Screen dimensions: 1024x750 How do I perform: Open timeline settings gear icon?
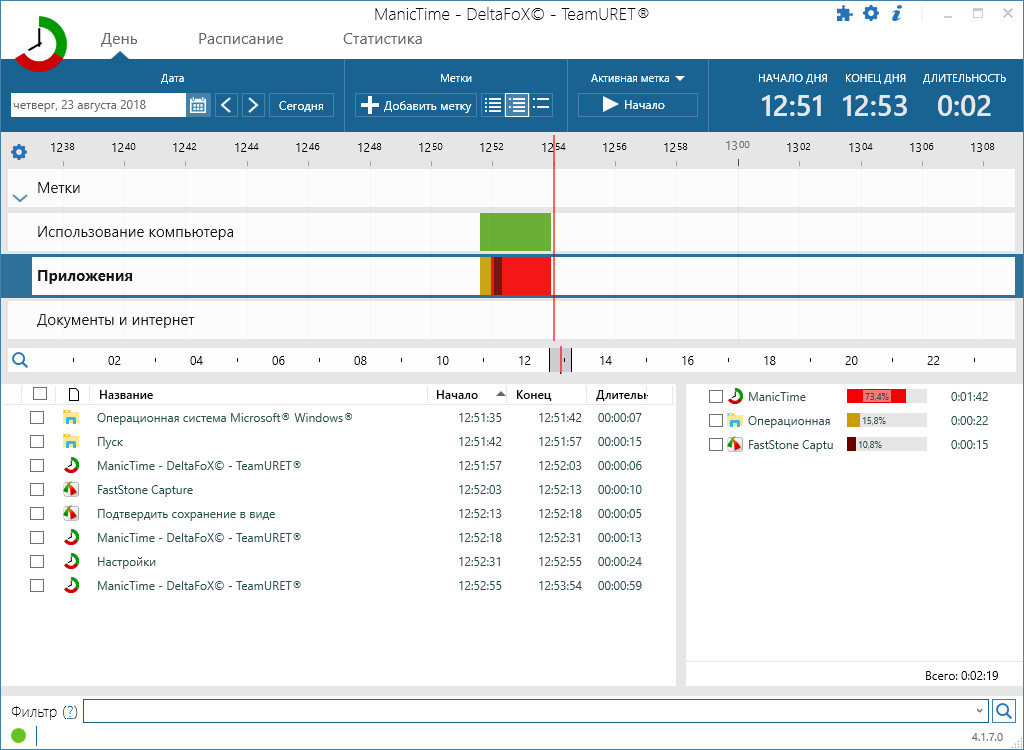pyautogui.click(x=19, y=153)
